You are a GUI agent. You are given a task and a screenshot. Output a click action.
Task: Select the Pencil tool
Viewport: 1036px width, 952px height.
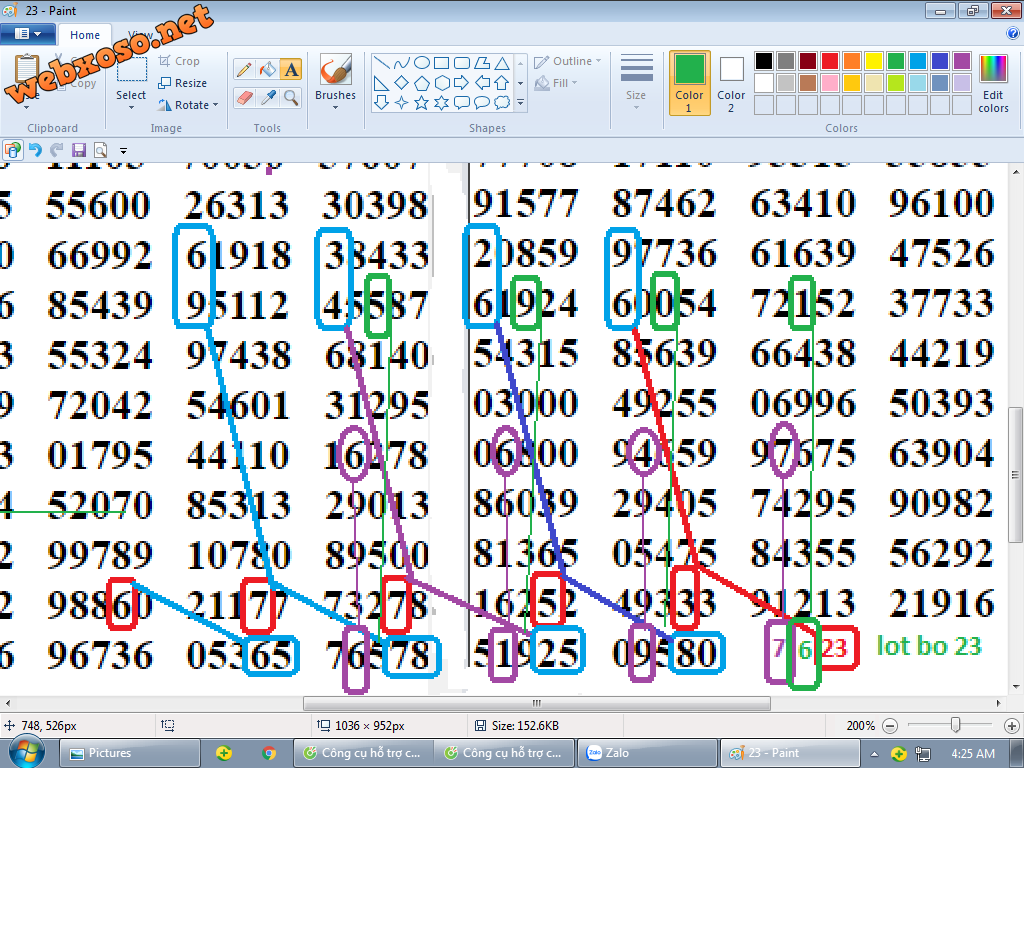[243, 69]
